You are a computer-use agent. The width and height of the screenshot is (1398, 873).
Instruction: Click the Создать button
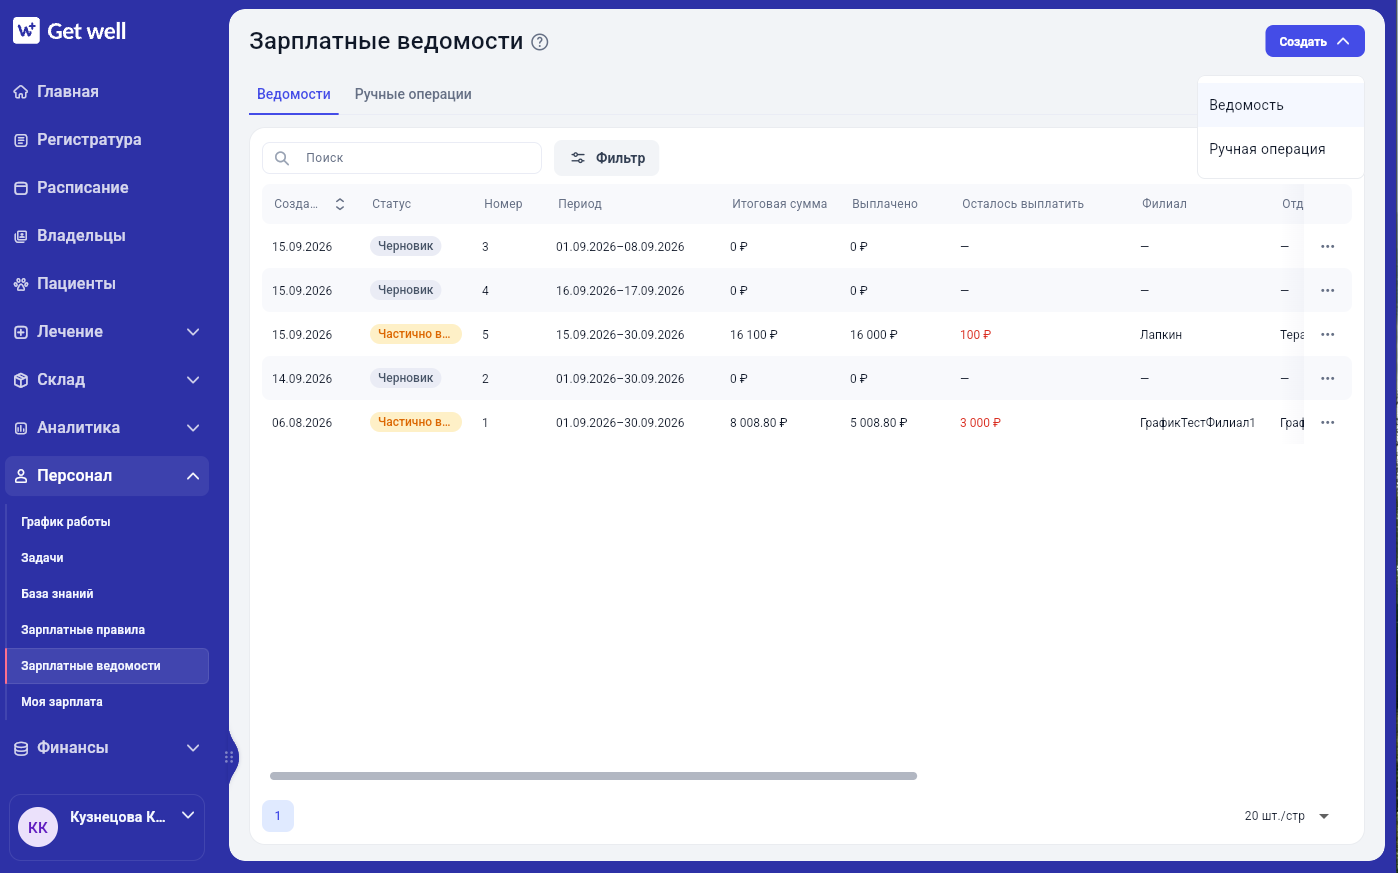click(x=1315, y=41)
